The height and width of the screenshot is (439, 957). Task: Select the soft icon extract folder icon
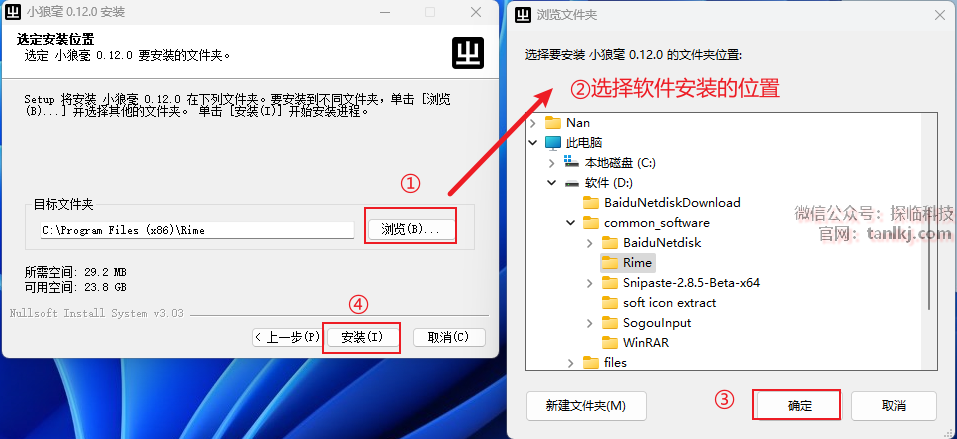pyautogui.click(x=610, y=303)
